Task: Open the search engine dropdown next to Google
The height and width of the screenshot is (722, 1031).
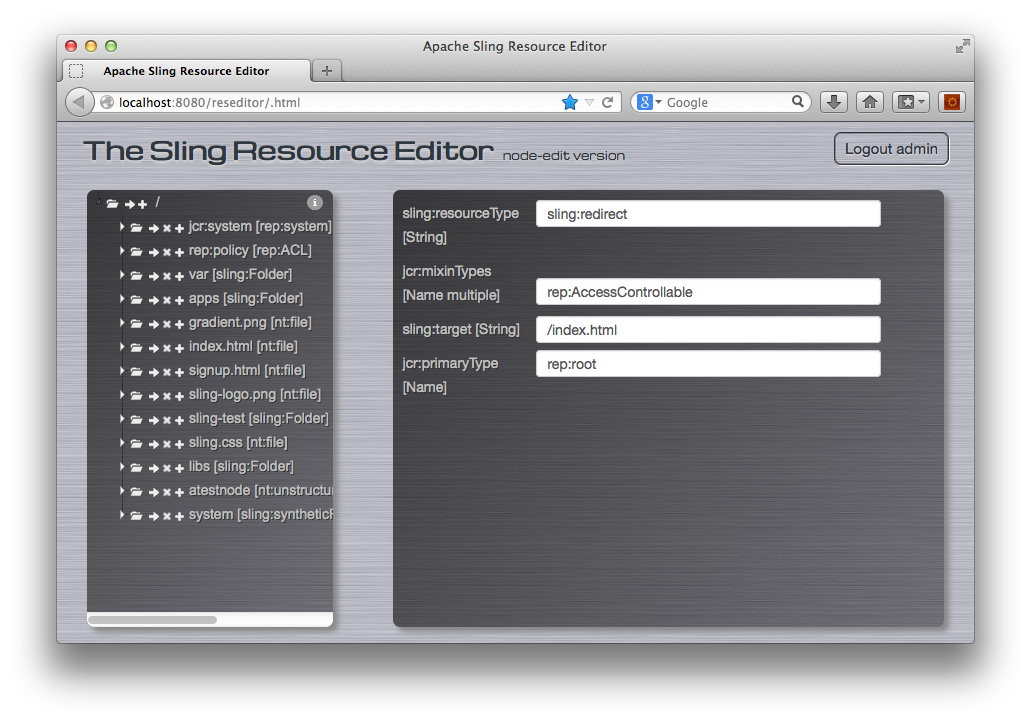Action: tap(648, 102)
